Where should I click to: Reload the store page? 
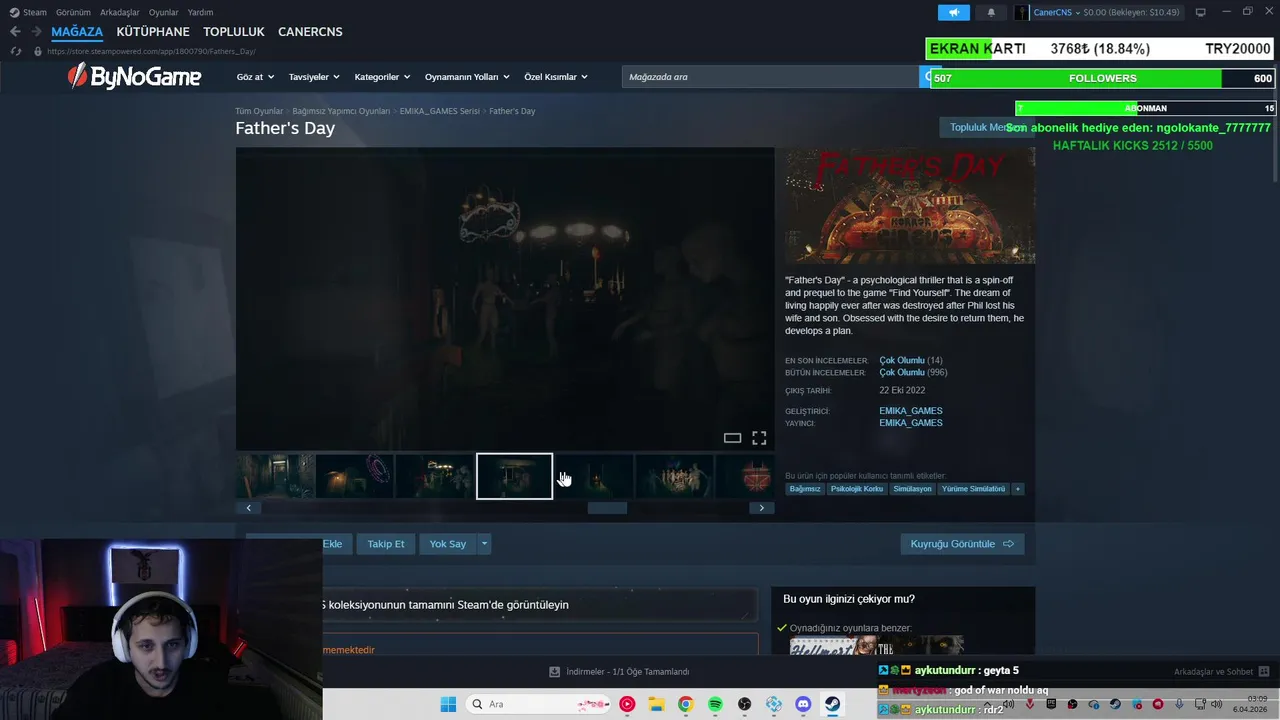pos(15,51)
